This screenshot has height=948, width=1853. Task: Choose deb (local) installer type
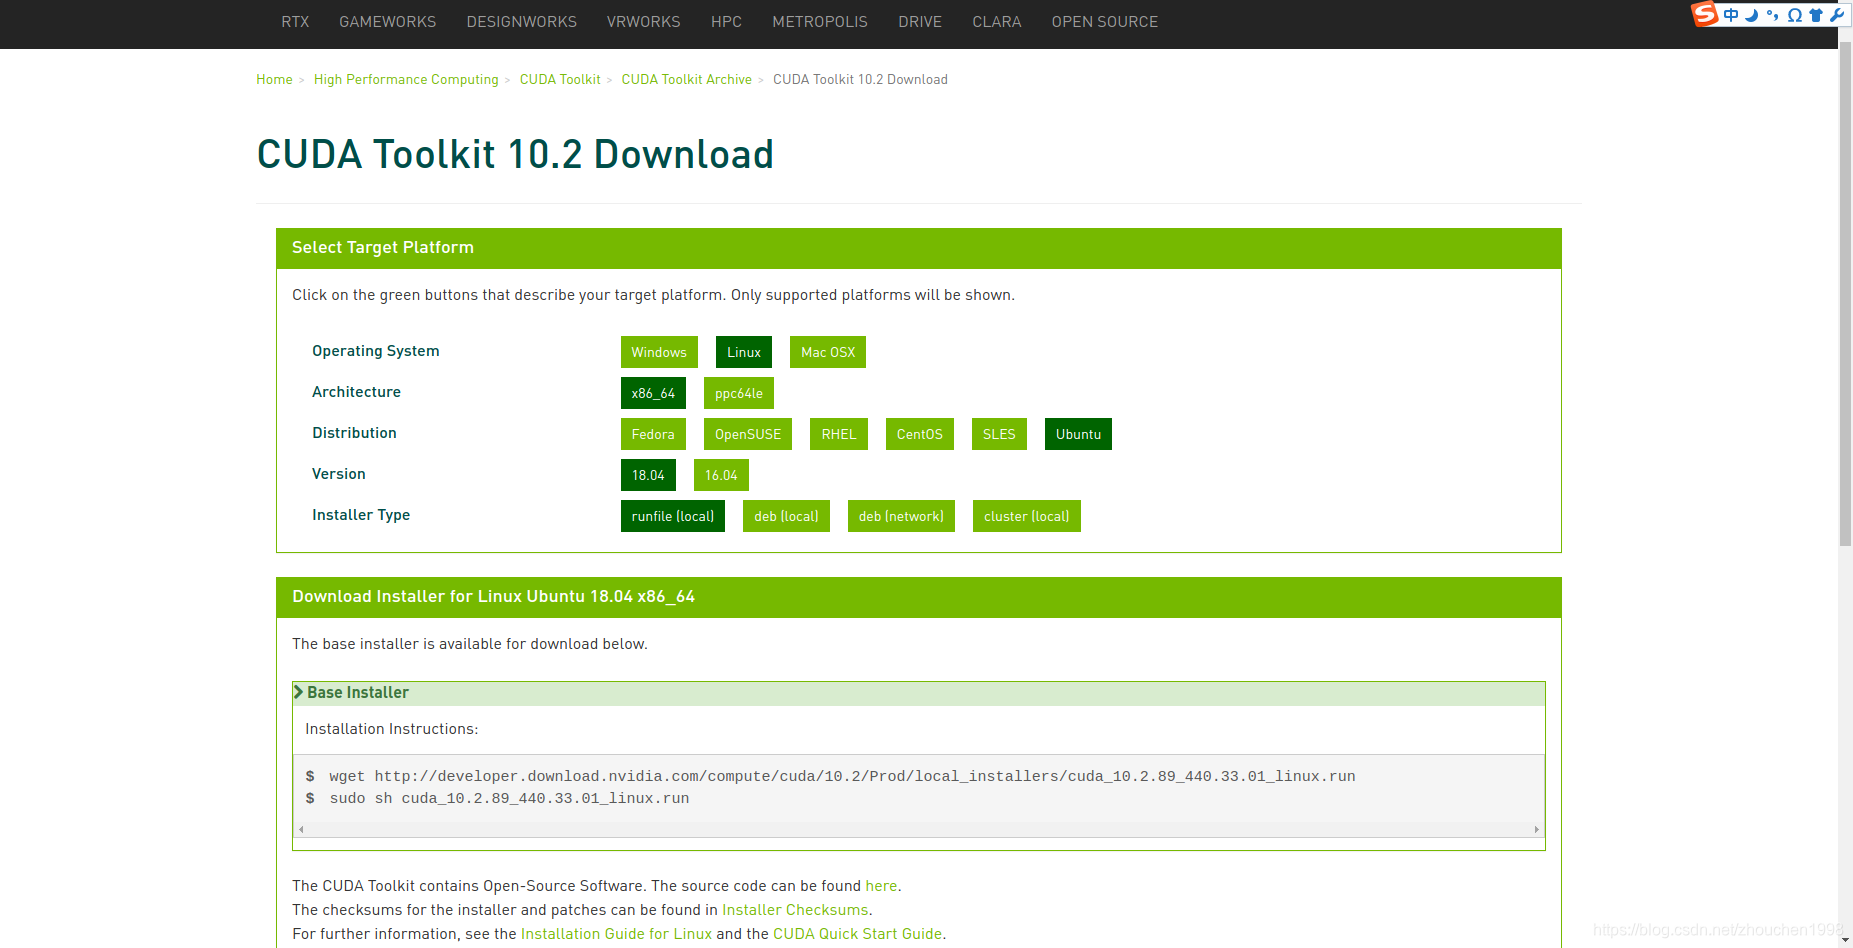(x=786, y=516)
